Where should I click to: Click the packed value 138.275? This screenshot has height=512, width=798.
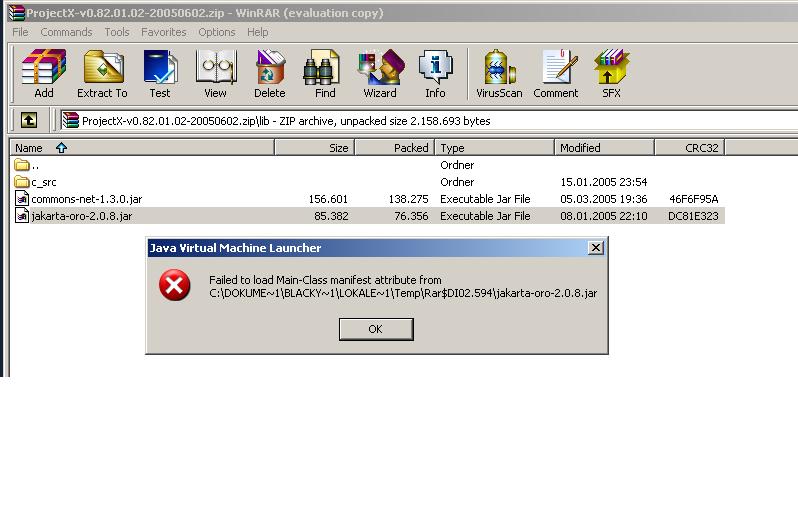[409, 199]
